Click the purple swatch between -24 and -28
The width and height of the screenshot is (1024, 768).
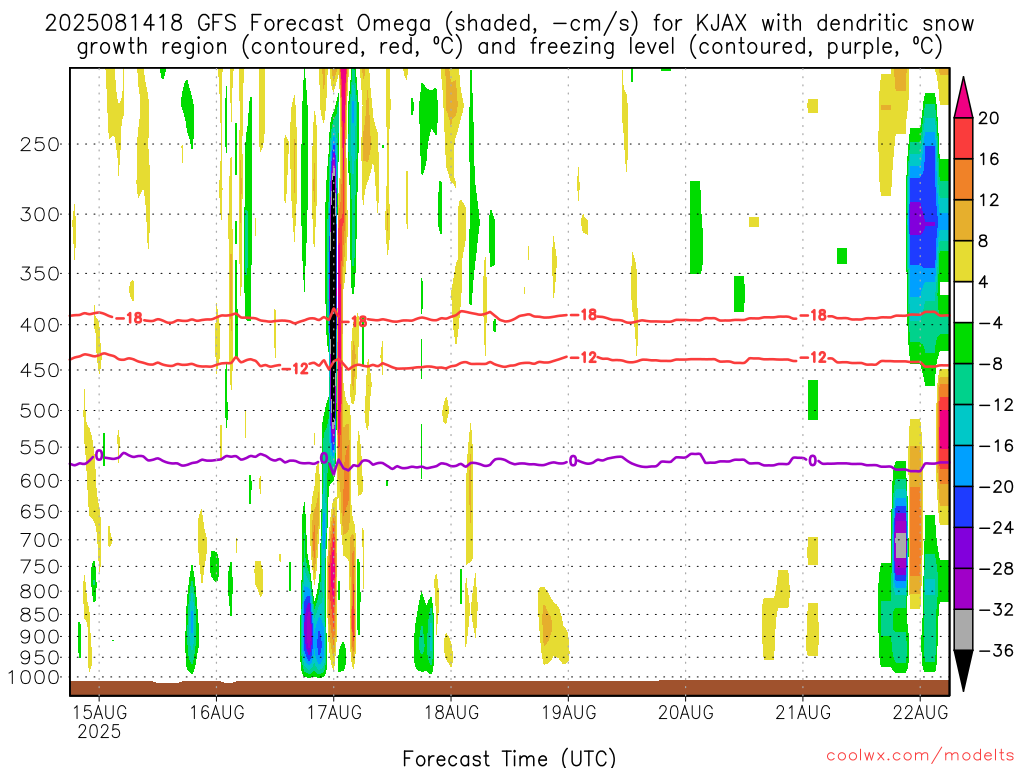coord(963,549)
